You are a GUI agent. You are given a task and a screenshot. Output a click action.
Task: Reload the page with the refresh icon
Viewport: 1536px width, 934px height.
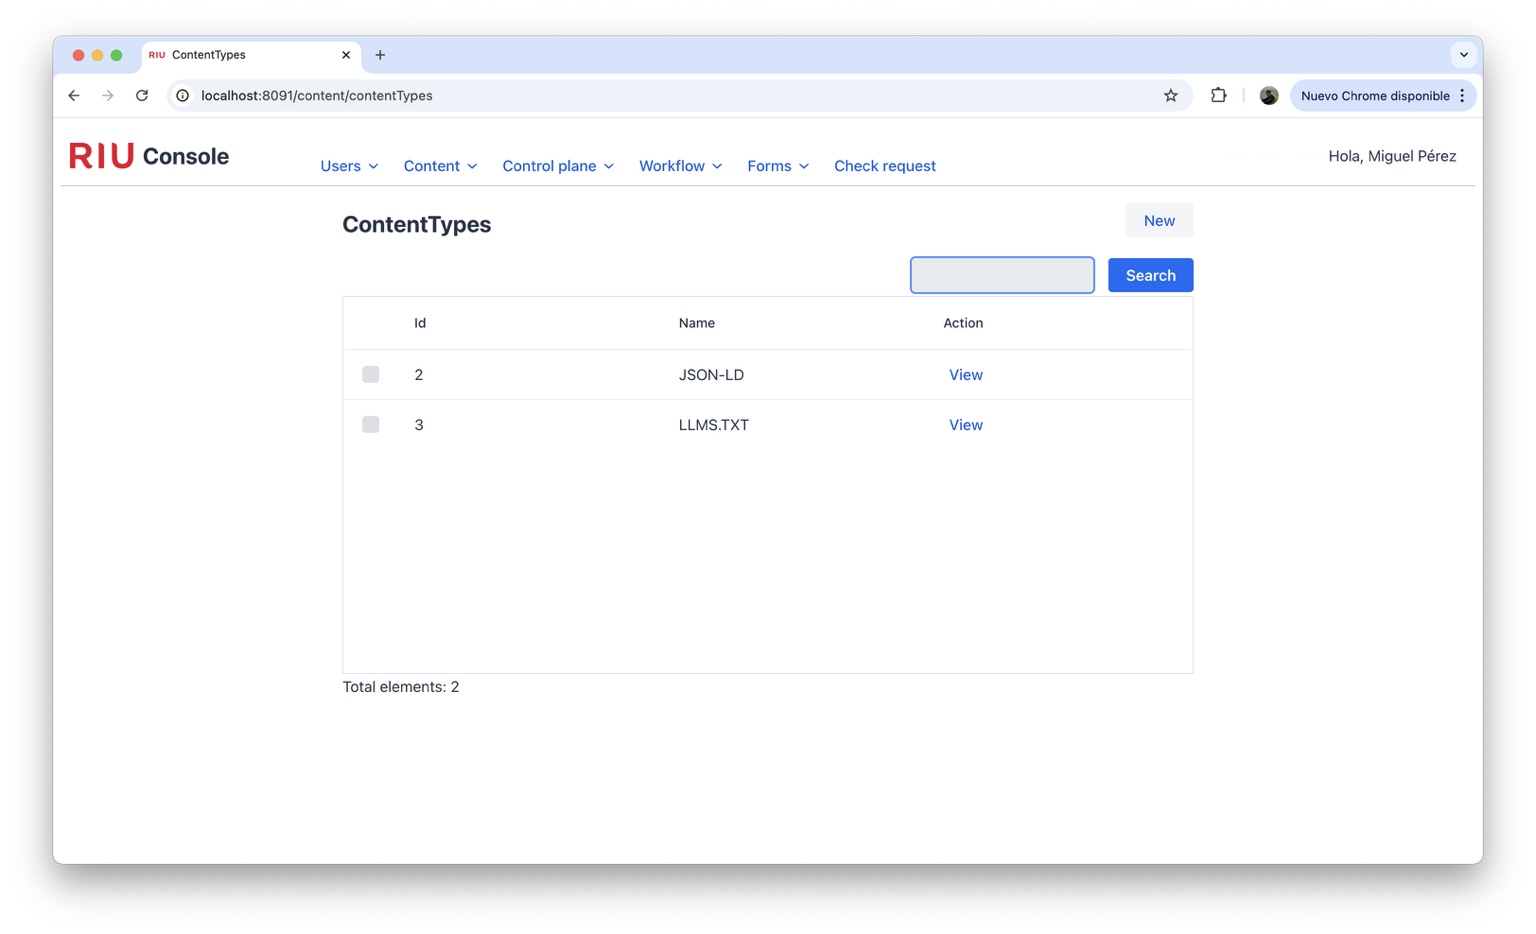(x=142, y=96)
